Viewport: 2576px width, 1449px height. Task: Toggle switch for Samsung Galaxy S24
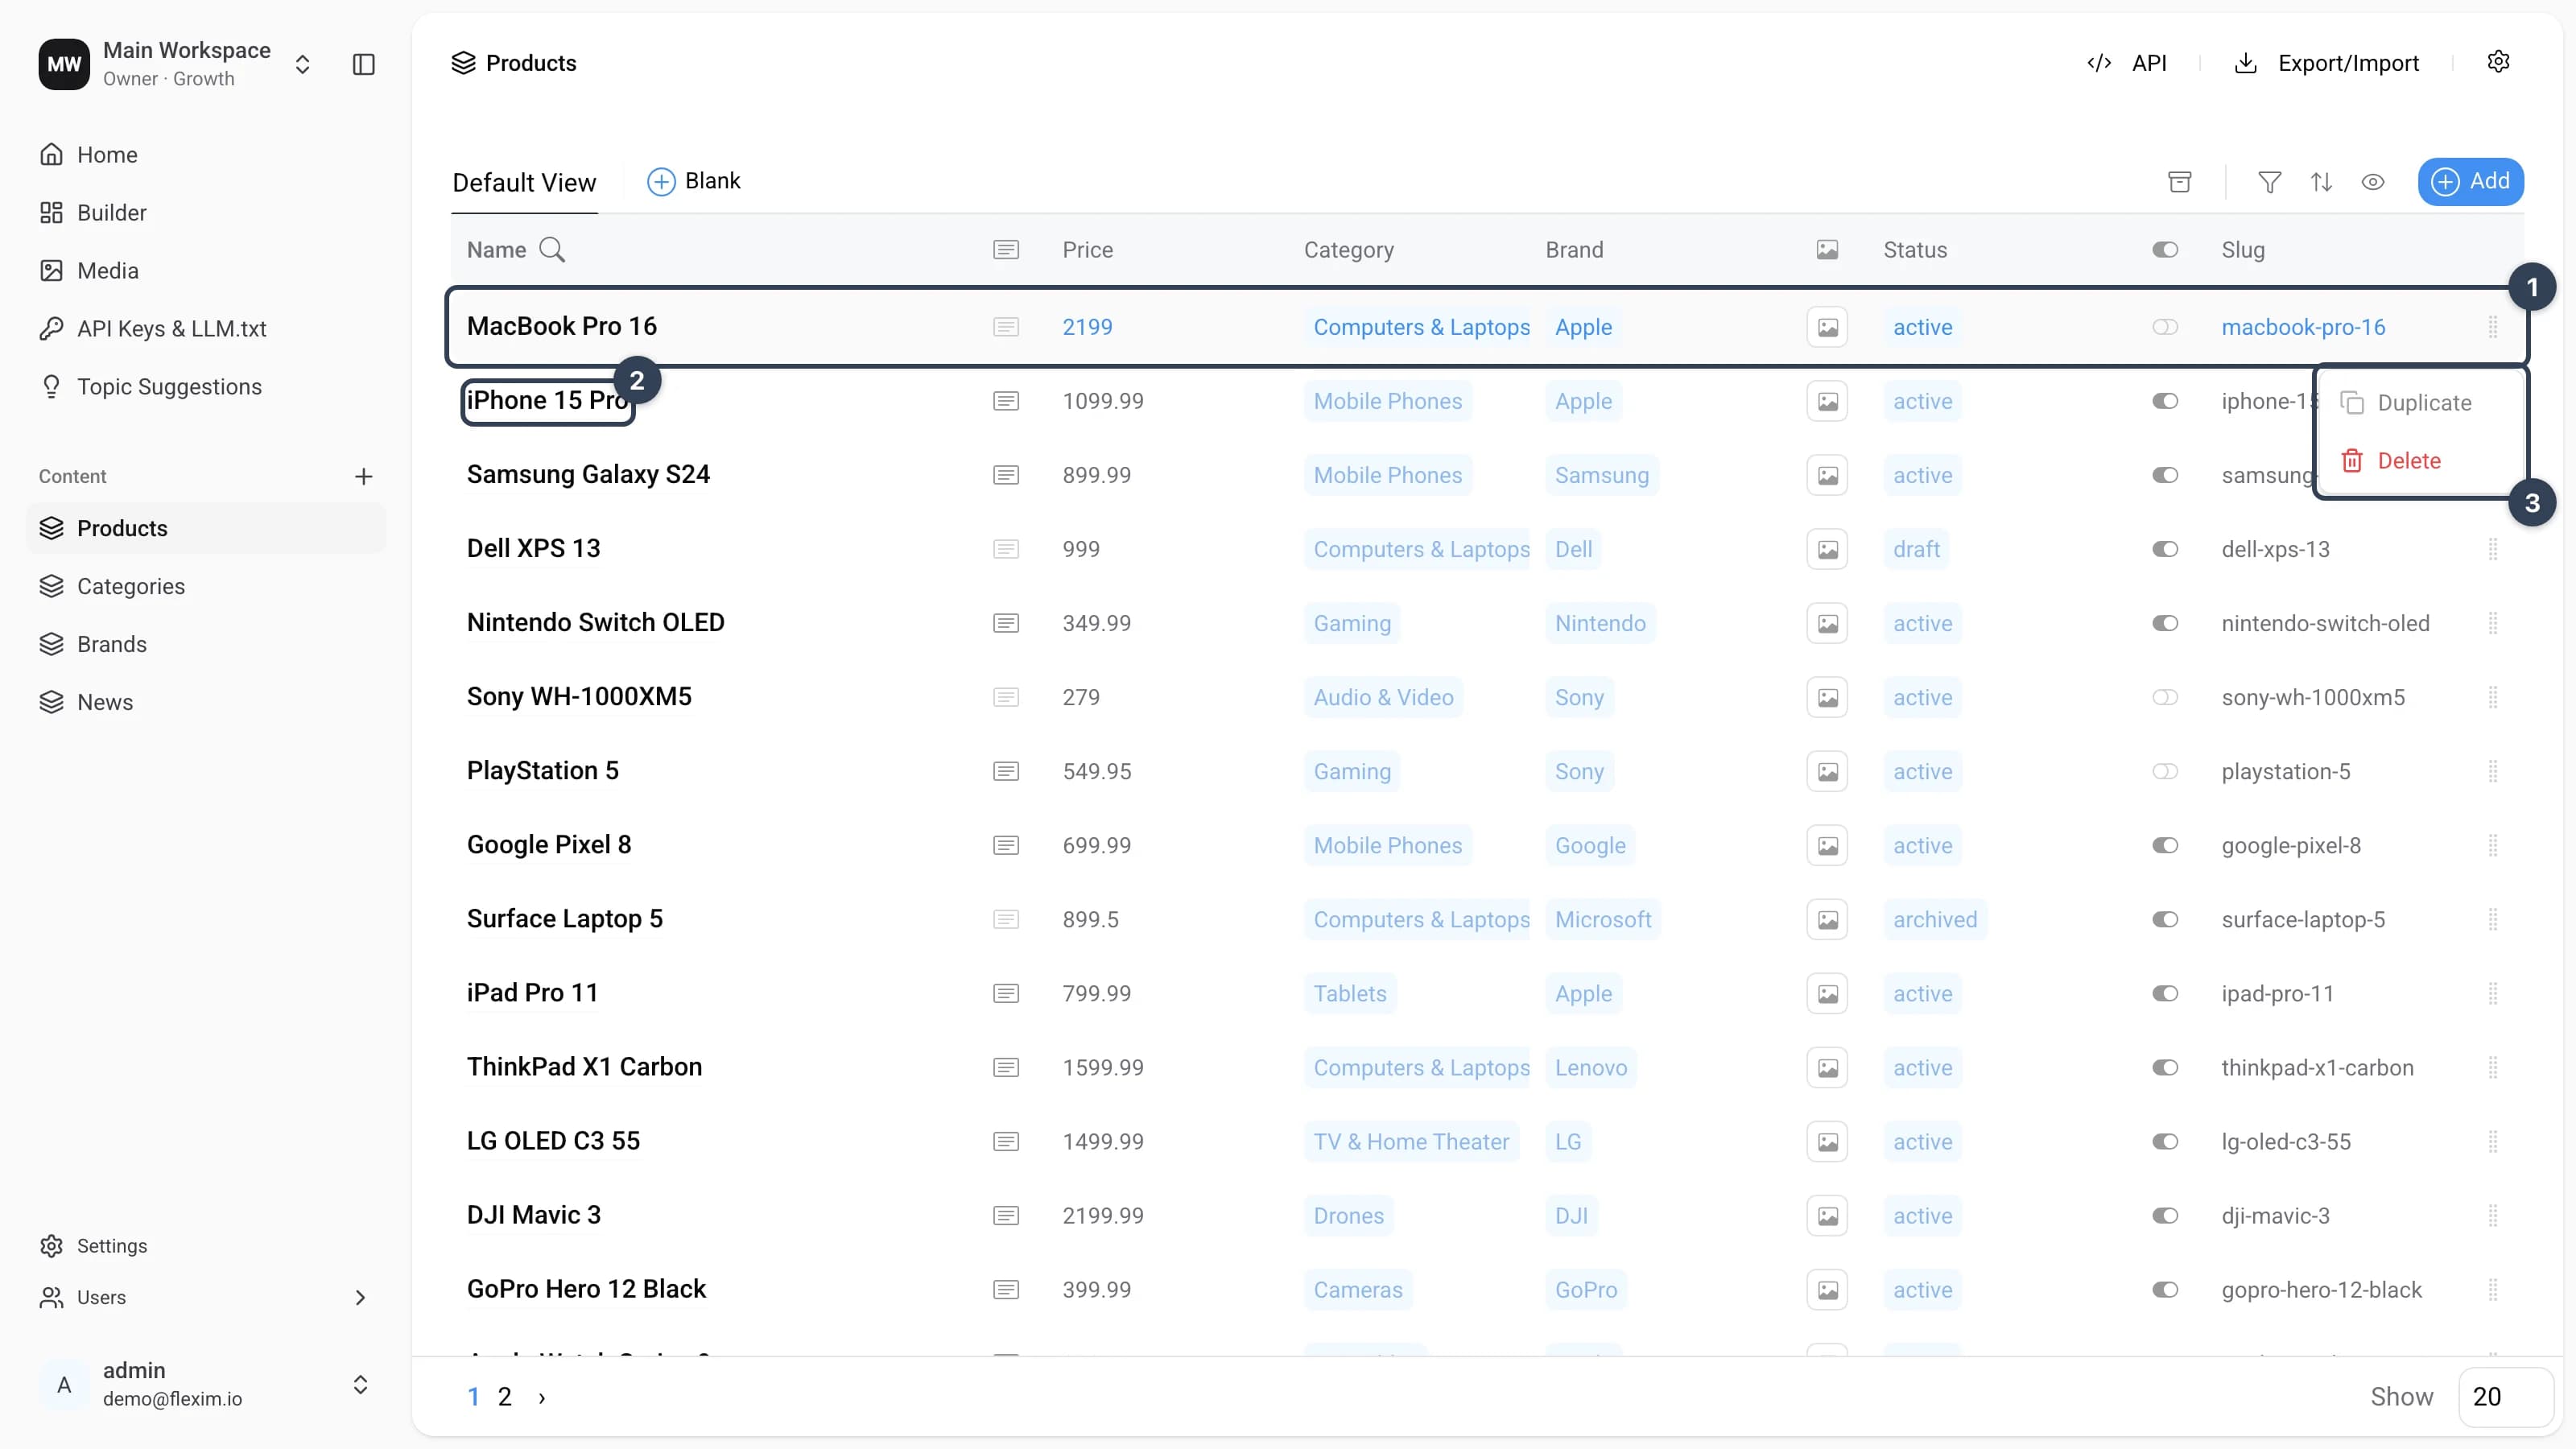tap(2165, 475)
